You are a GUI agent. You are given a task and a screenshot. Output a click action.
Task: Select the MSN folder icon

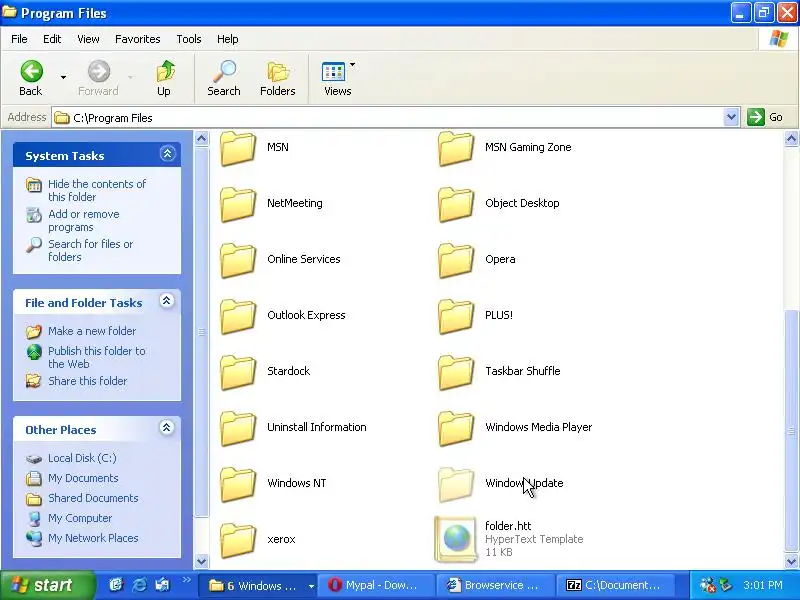pos(238,148)
